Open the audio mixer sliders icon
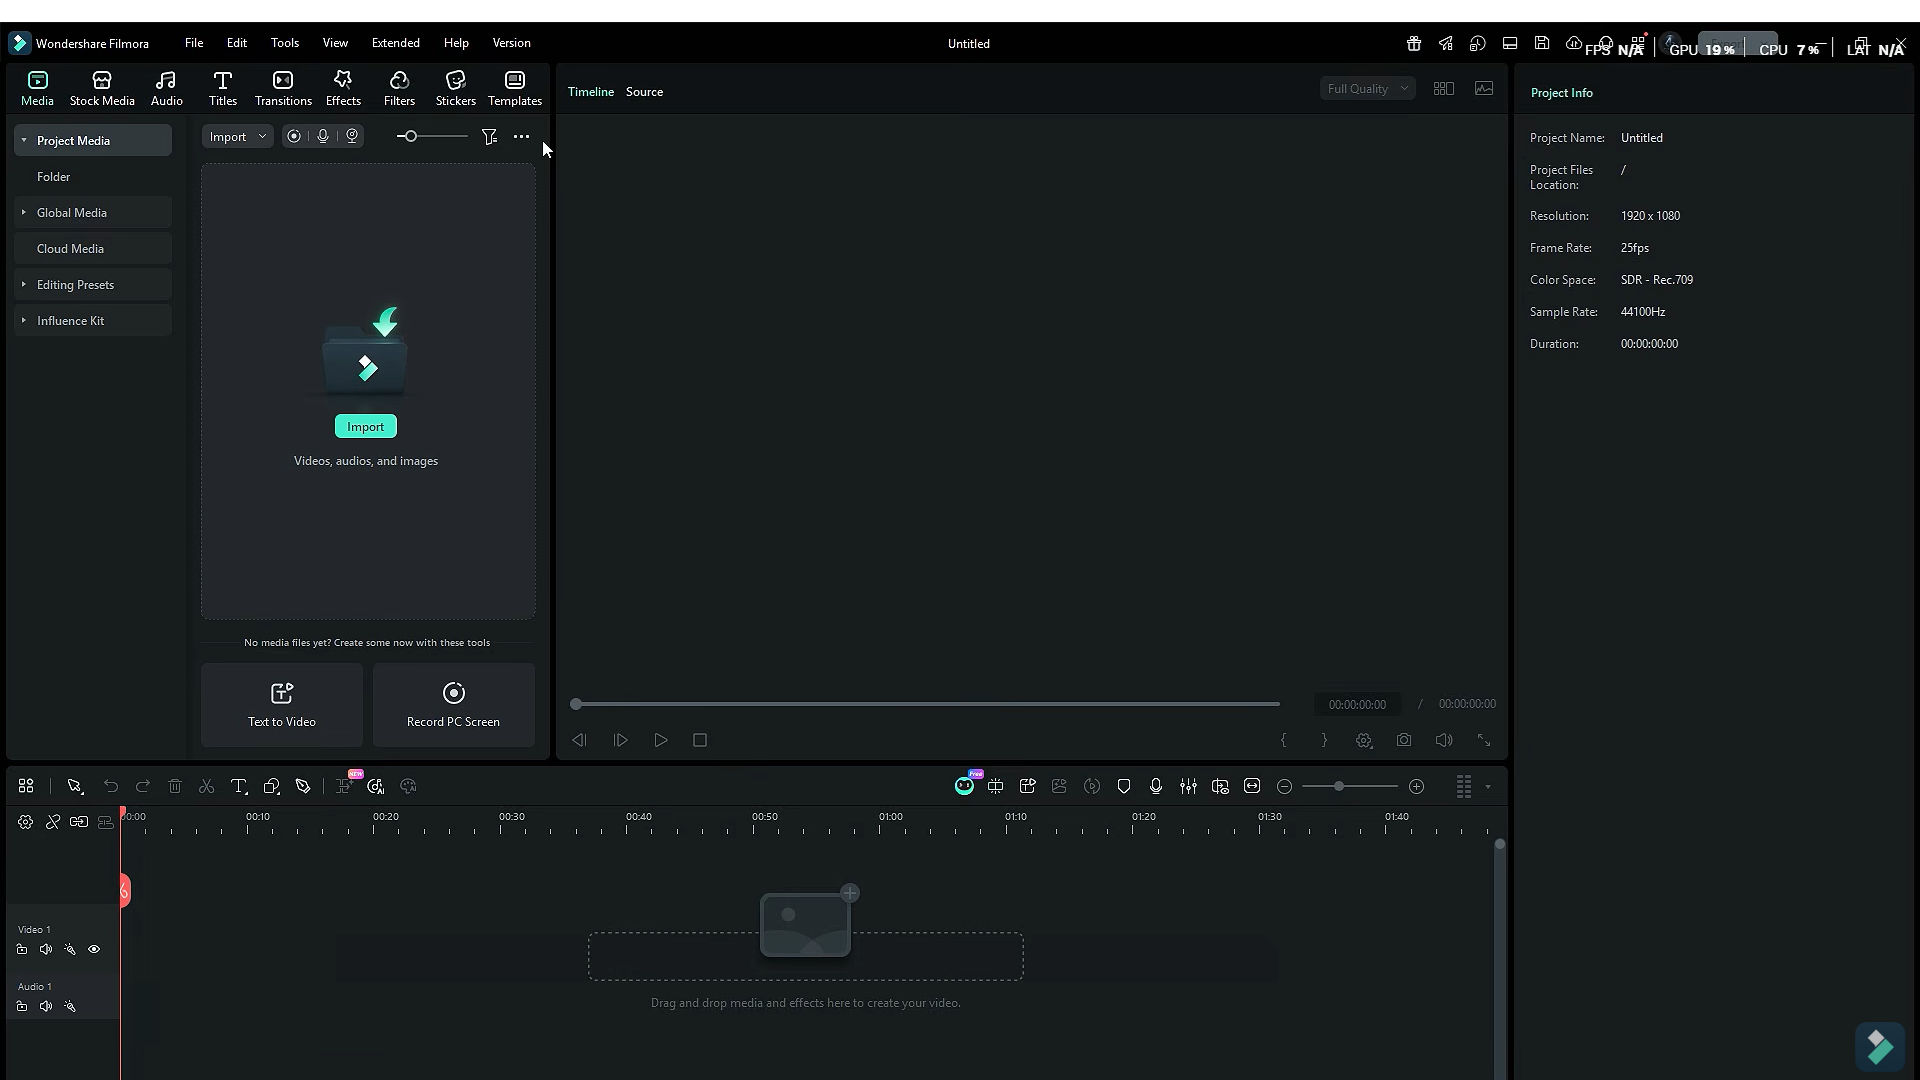Screen dimensions: 1920x1080 [x=1188, y=787]
